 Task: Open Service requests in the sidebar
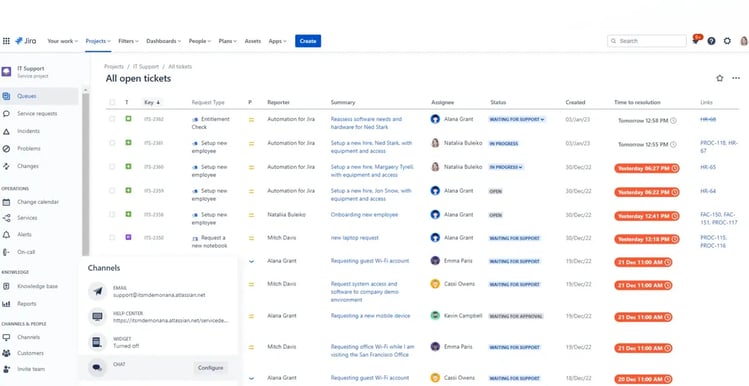coord(37,114)
